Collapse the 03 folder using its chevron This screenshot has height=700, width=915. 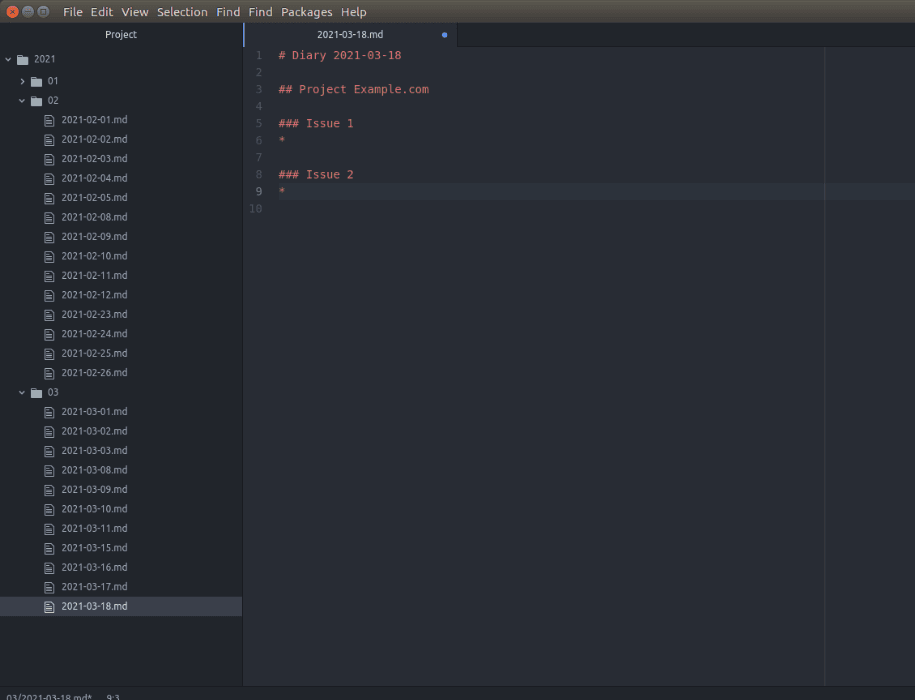click(22, 393)
